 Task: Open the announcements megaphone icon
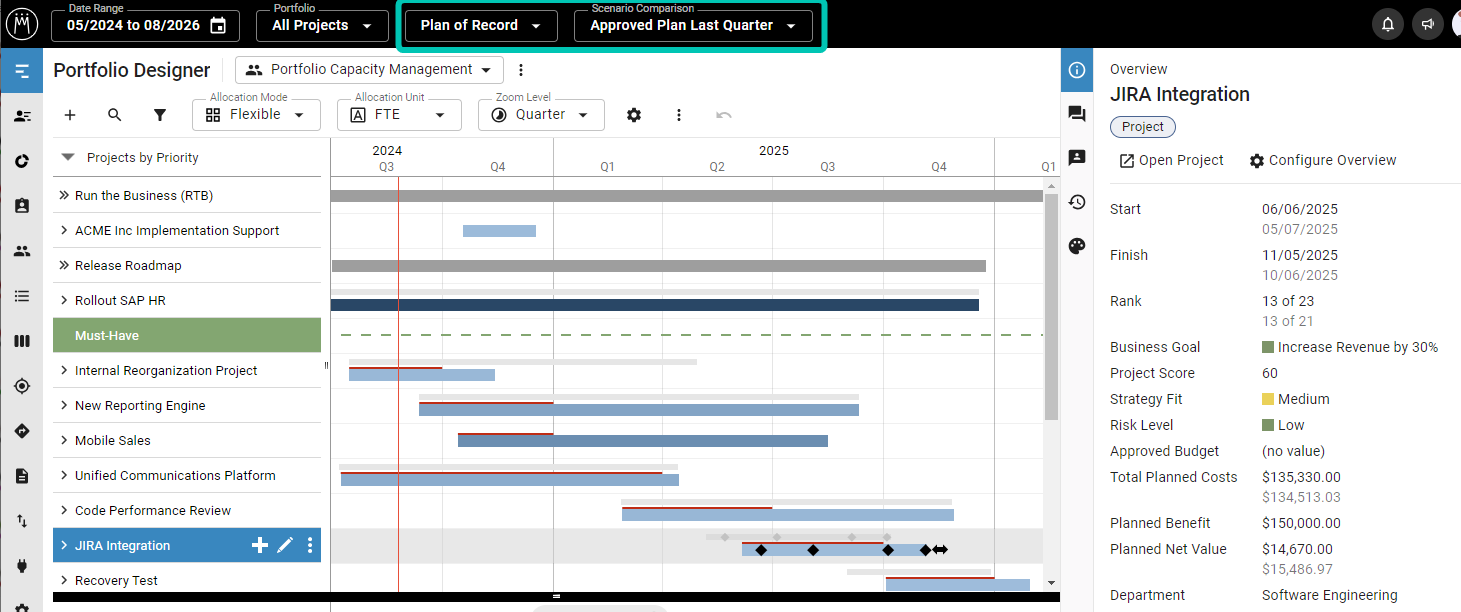pos(1428,24)
